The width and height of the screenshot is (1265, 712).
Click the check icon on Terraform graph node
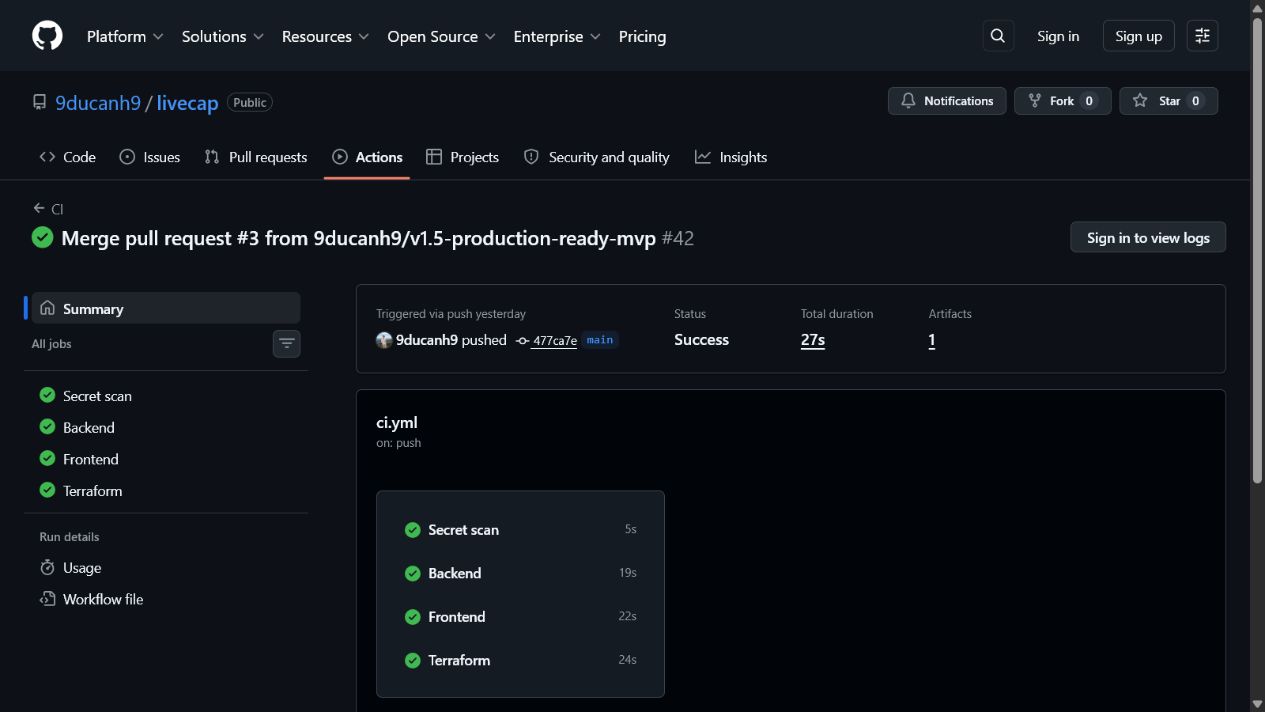click(412, 660)
